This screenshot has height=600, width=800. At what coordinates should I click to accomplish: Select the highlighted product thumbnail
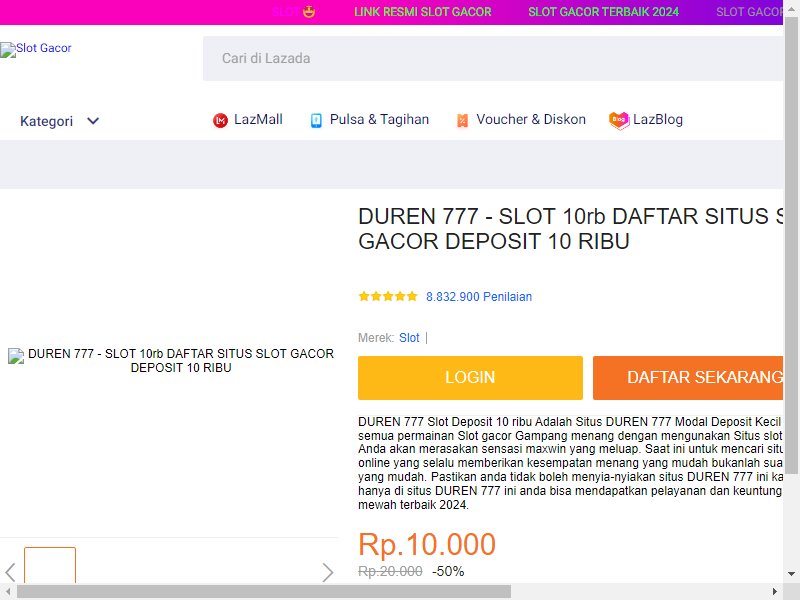(50, 565)
